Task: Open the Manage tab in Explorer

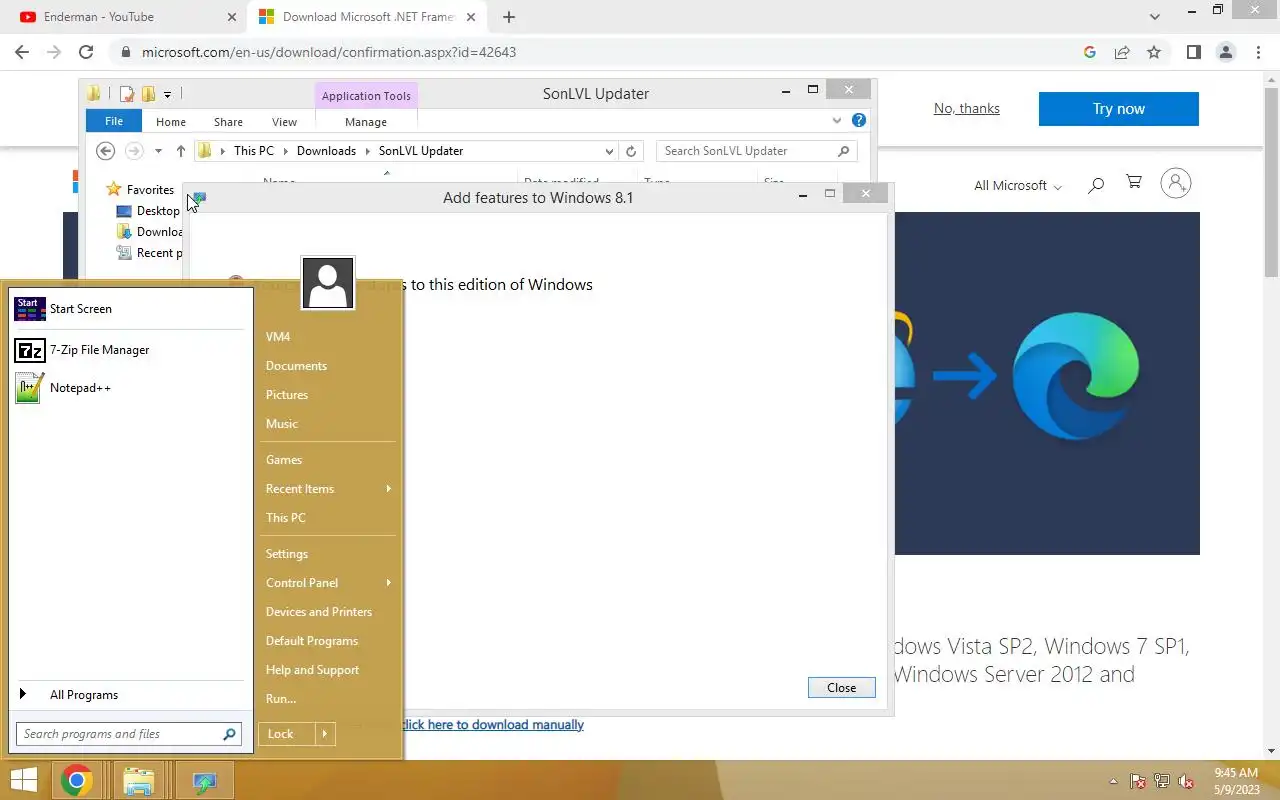Action: coord(366,122)
